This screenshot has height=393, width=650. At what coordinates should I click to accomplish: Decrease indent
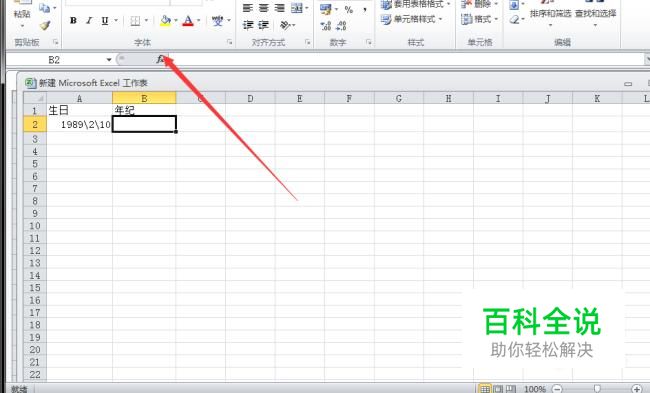(248, 25)
